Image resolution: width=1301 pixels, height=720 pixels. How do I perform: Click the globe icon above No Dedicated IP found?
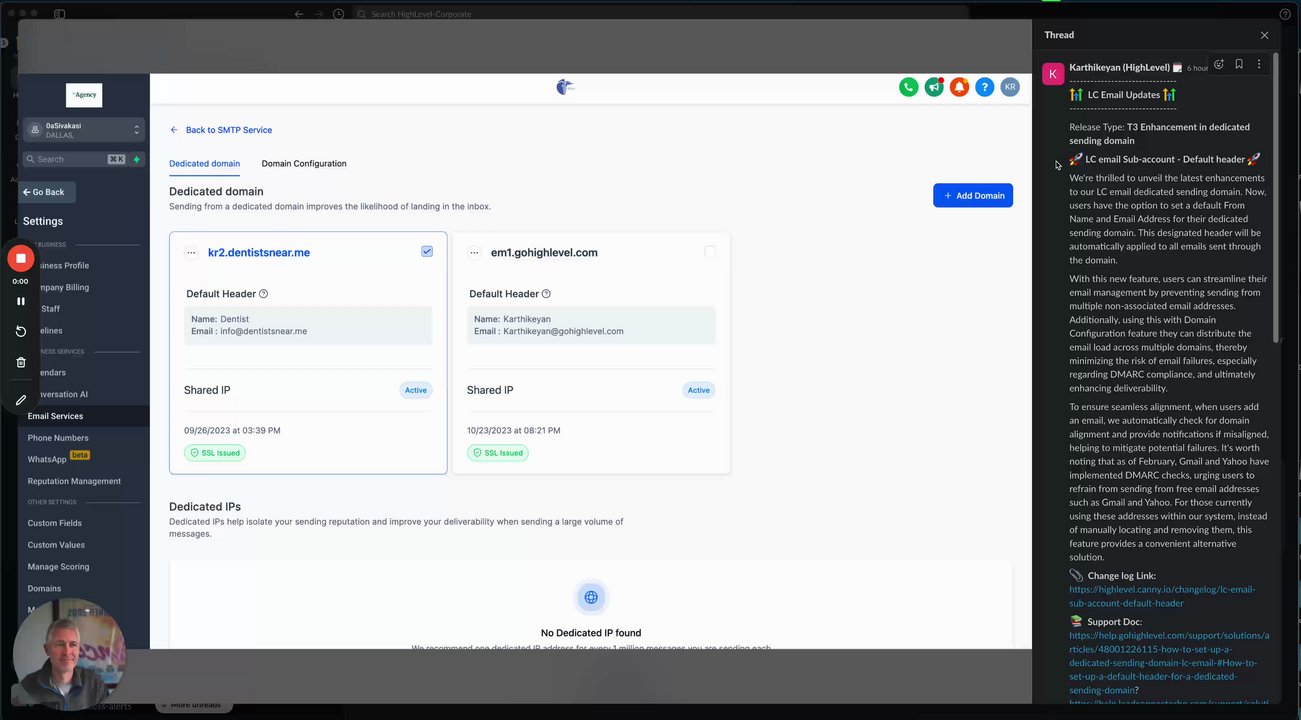591,597
